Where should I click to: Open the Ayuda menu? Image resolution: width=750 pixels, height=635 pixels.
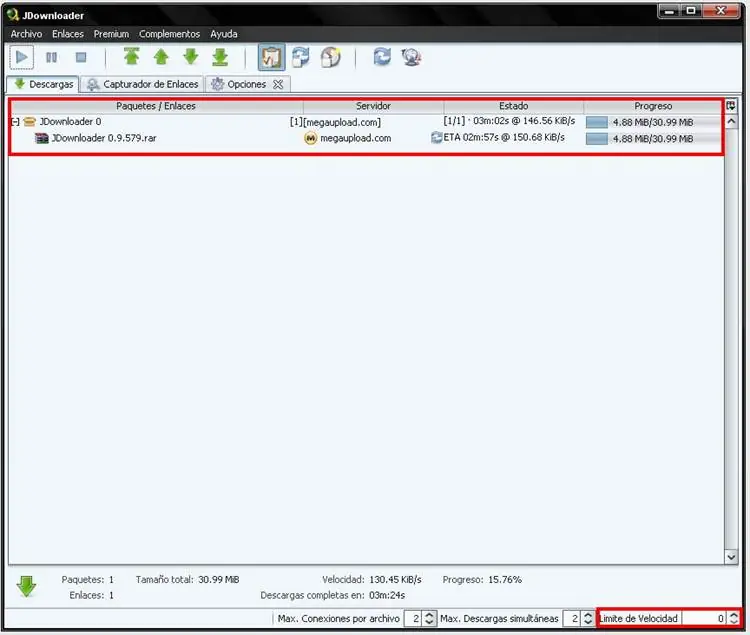click(x=224, y=34)
